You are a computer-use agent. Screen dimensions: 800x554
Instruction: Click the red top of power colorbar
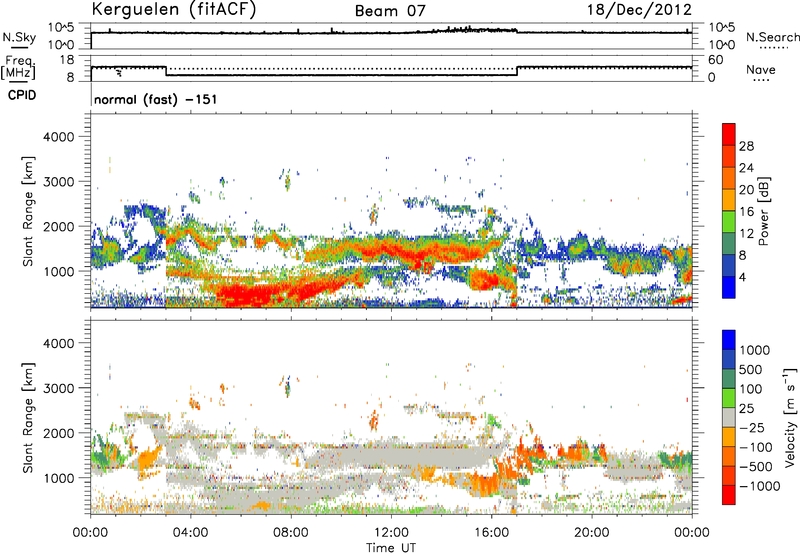(729, 134)
